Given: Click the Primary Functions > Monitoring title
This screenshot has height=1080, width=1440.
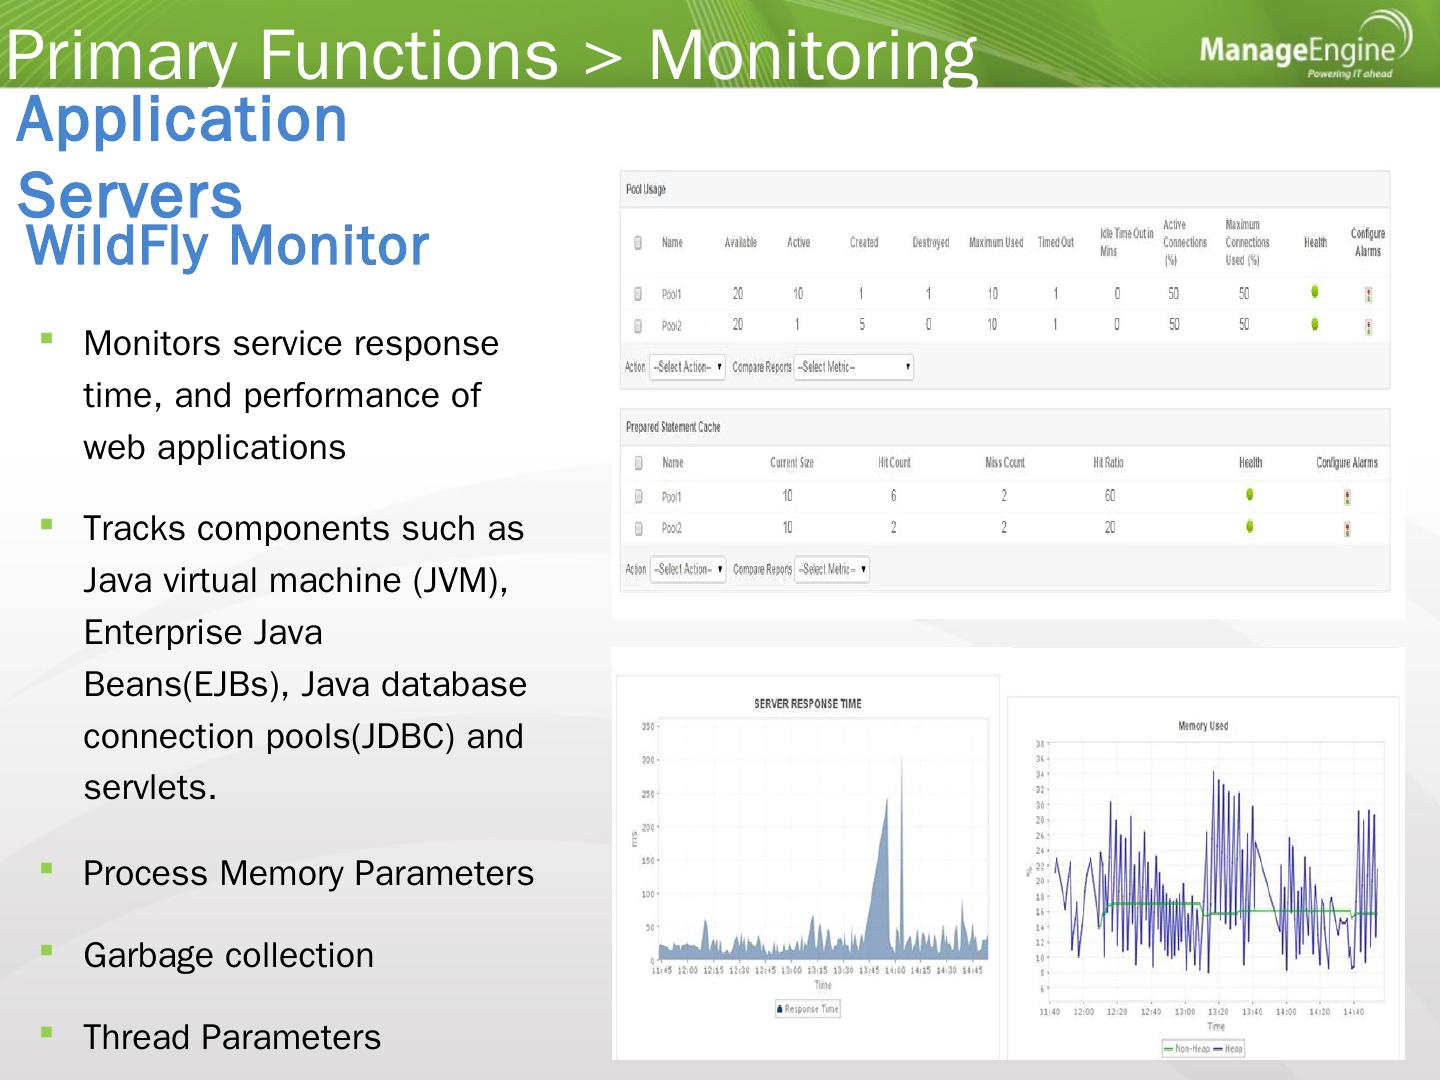Looking at the screenshot, I should [491, 54].
